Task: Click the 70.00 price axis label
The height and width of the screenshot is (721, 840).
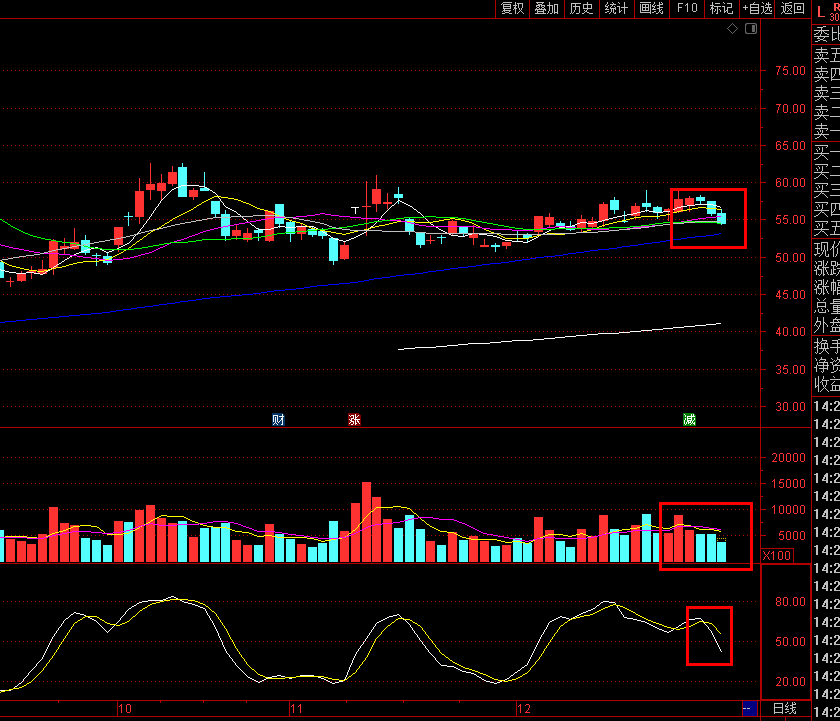Action: 790,109
